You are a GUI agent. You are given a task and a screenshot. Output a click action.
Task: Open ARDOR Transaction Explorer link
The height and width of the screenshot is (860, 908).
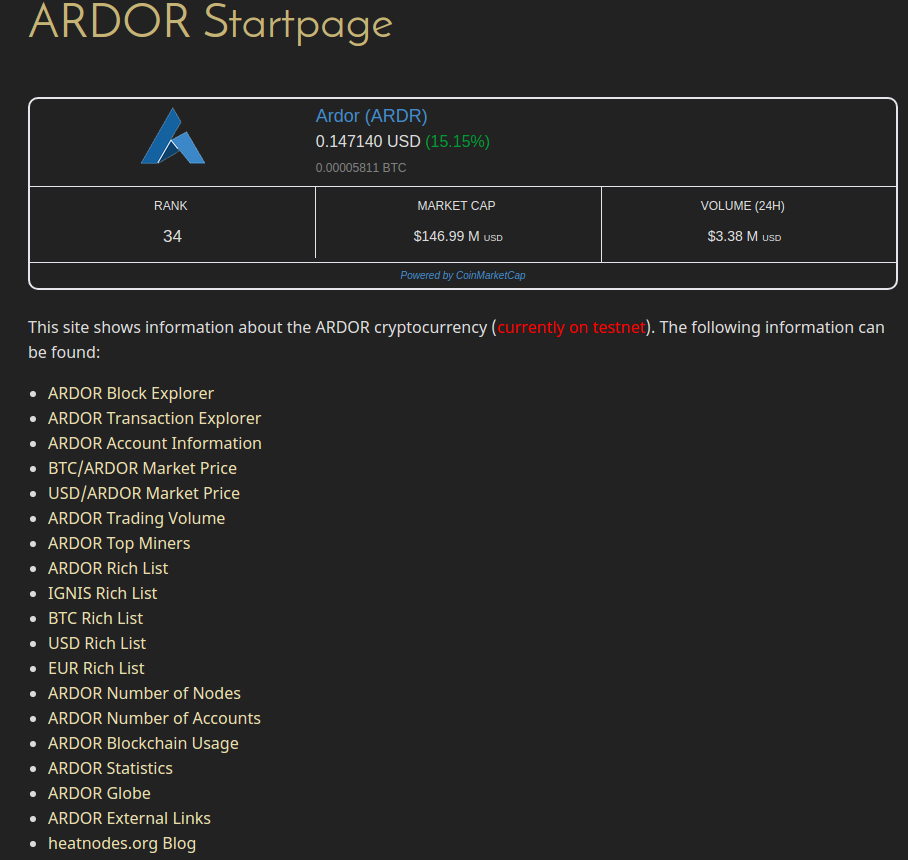click(155, 418)
